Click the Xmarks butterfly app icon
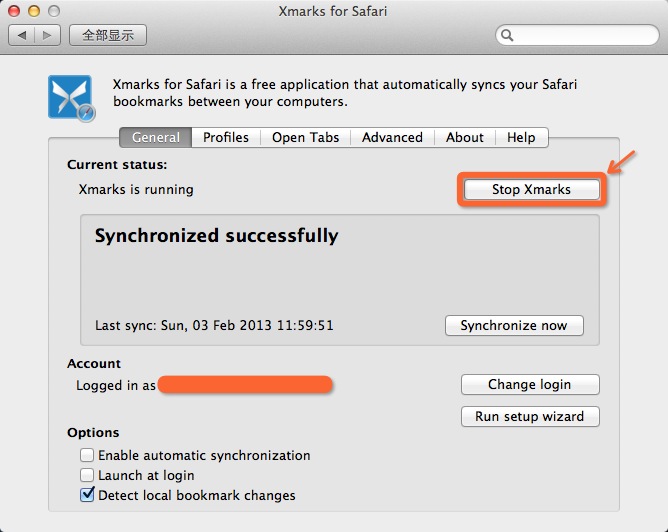The height and width of the screenshot is (532, 668). point(71,98)
